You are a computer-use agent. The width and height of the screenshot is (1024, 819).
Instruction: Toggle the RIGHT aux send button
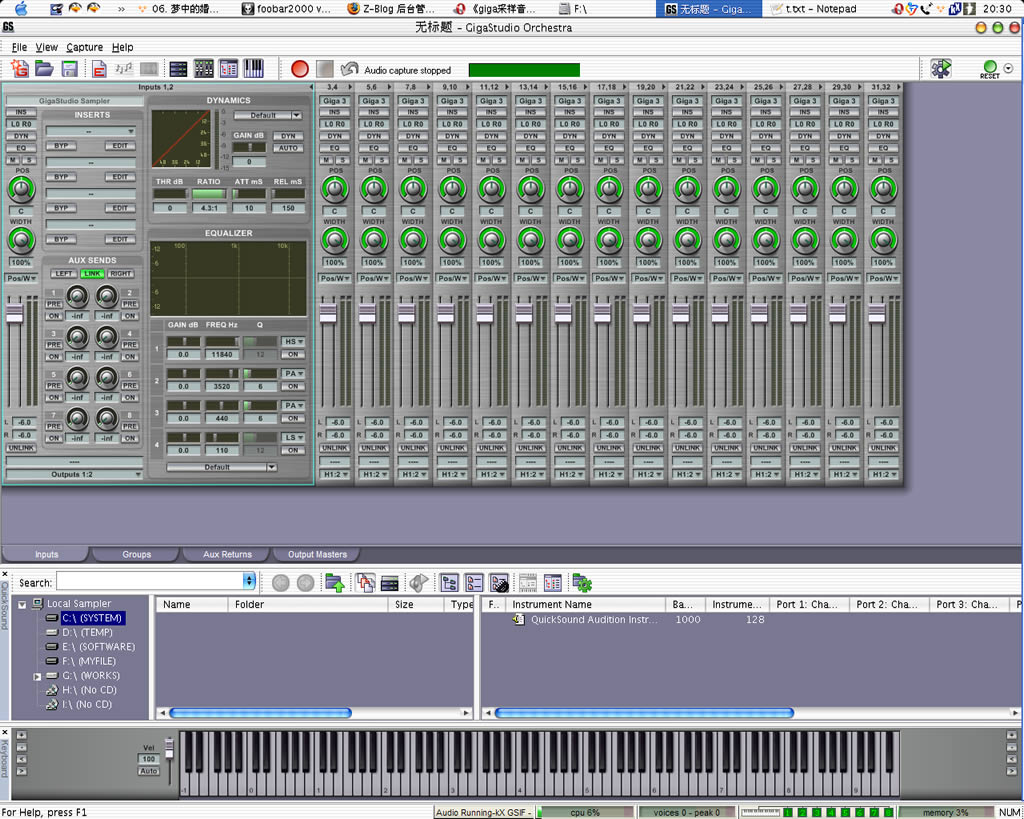121,274
